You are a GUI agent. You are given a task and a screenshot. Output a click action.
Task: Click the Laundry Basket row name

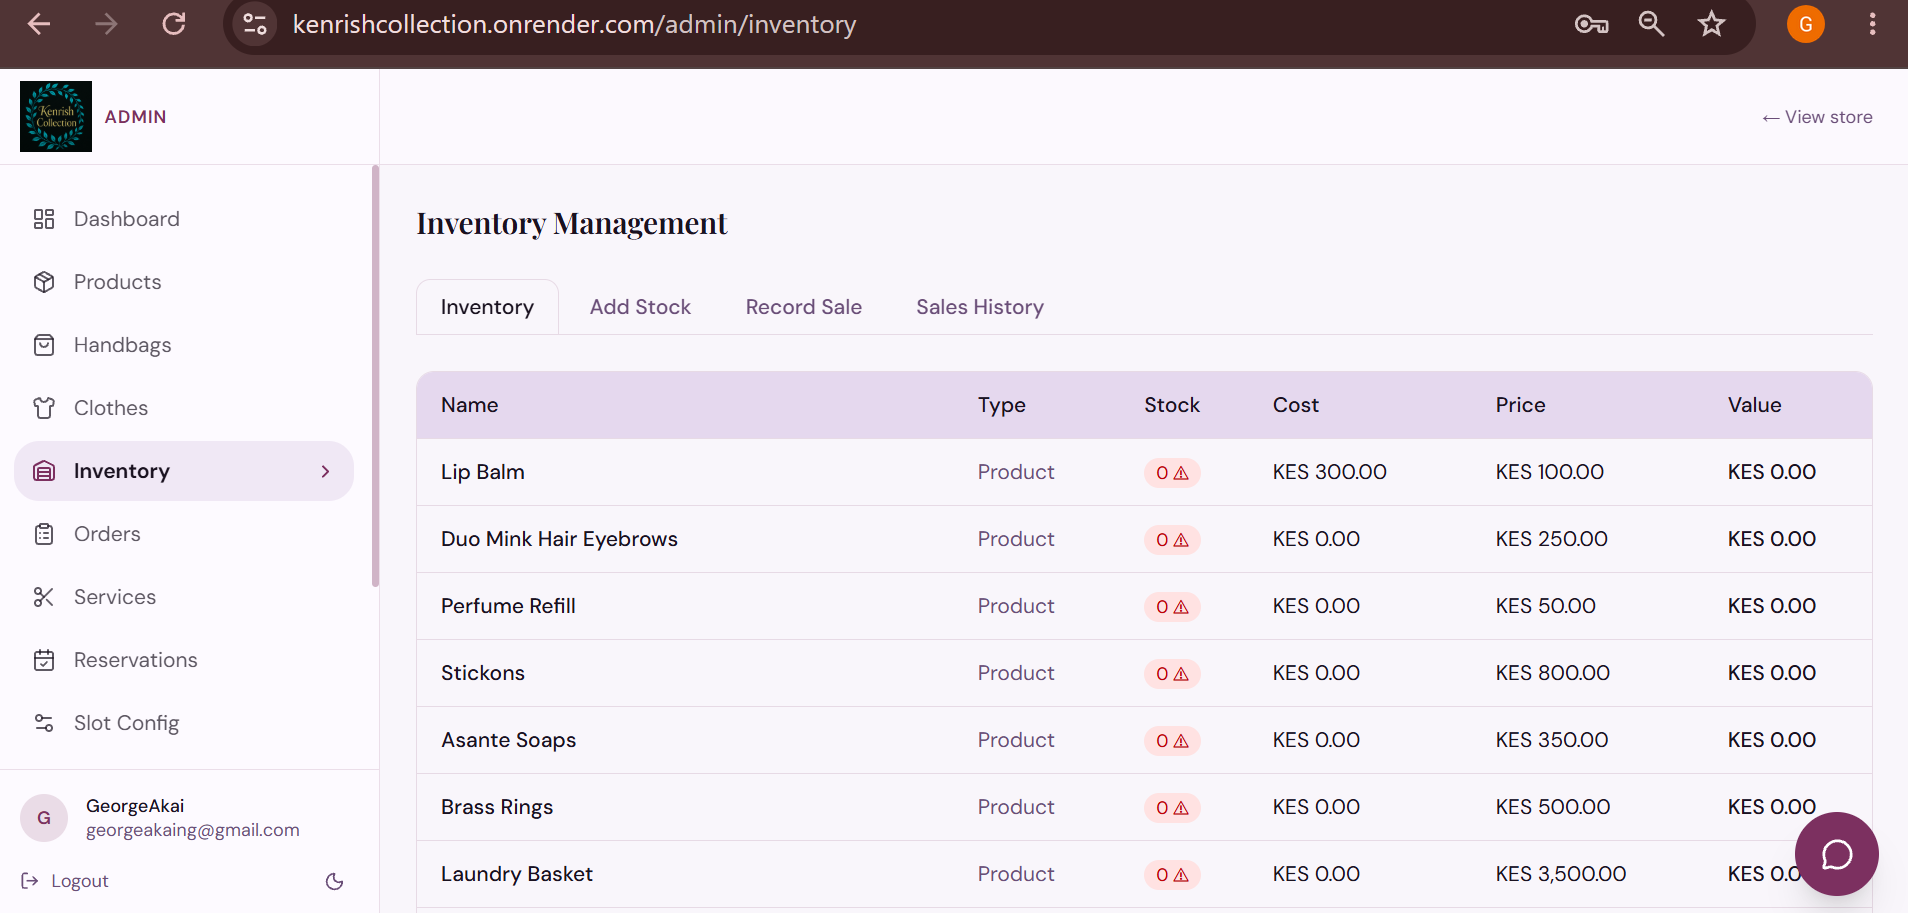(x=517, y=874)
